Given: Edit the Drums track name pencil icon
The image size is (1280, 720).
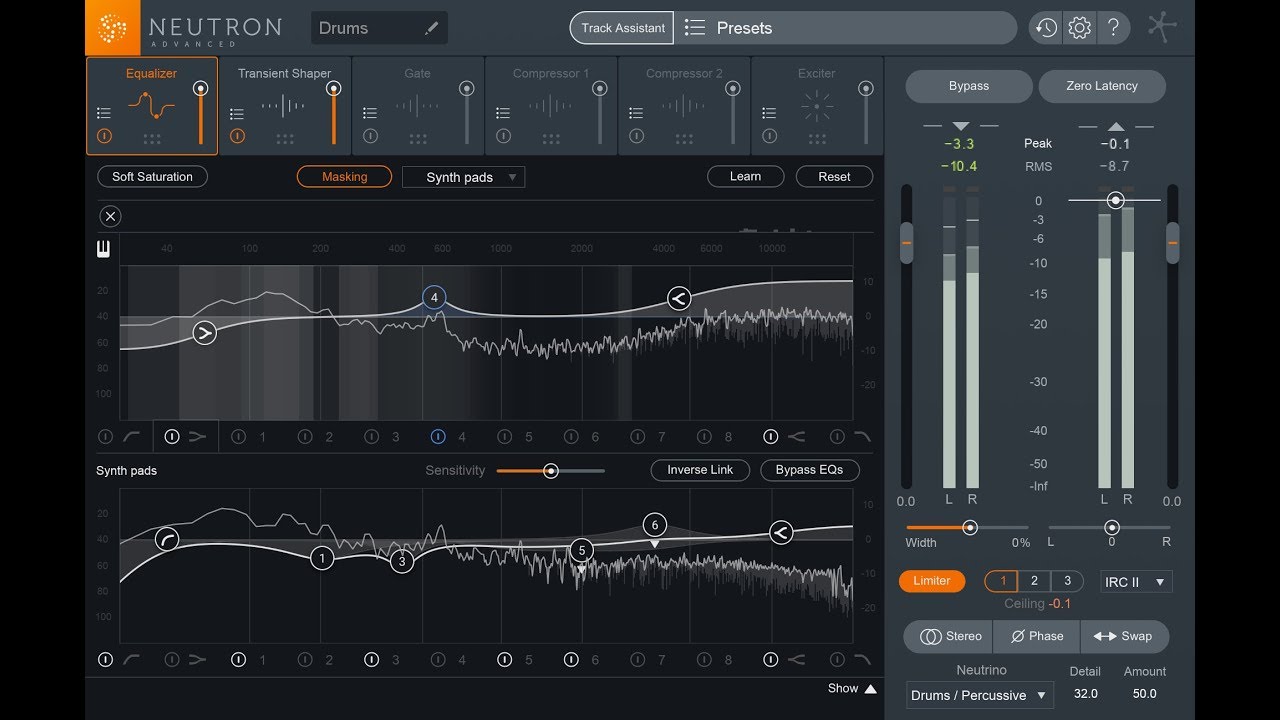Looking at the screenshot, I should (x=431, y=29).
